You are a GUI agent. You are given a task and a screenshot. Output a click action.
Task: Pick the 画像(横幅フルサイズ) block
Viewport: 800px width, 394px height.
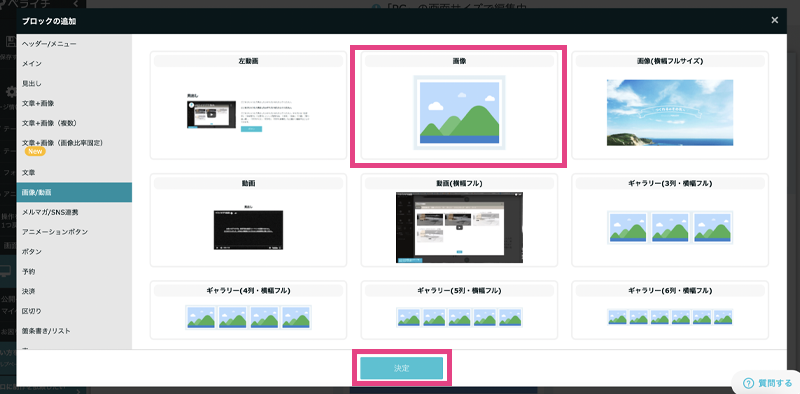pyautogui.click(x=670, y=105)
